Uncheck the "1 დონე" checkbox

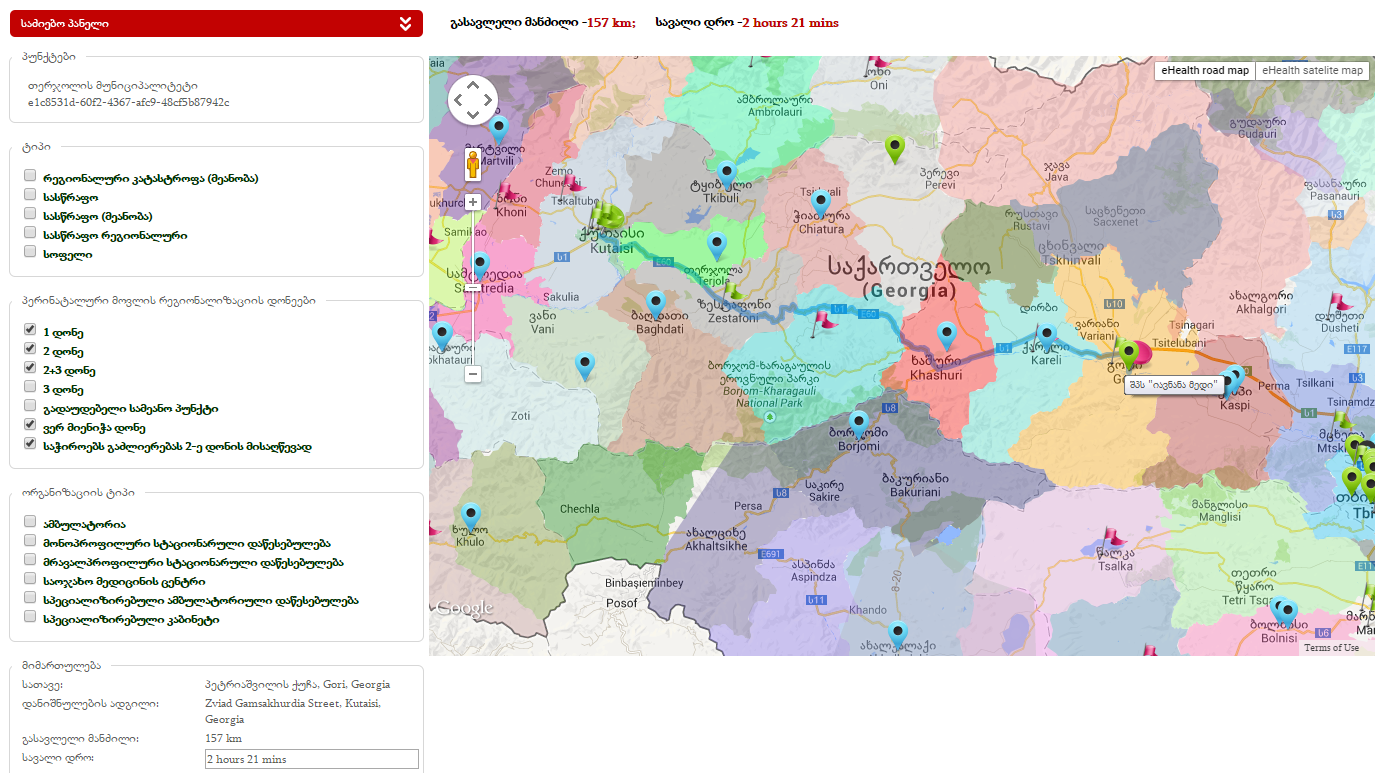tap(30, 330)
